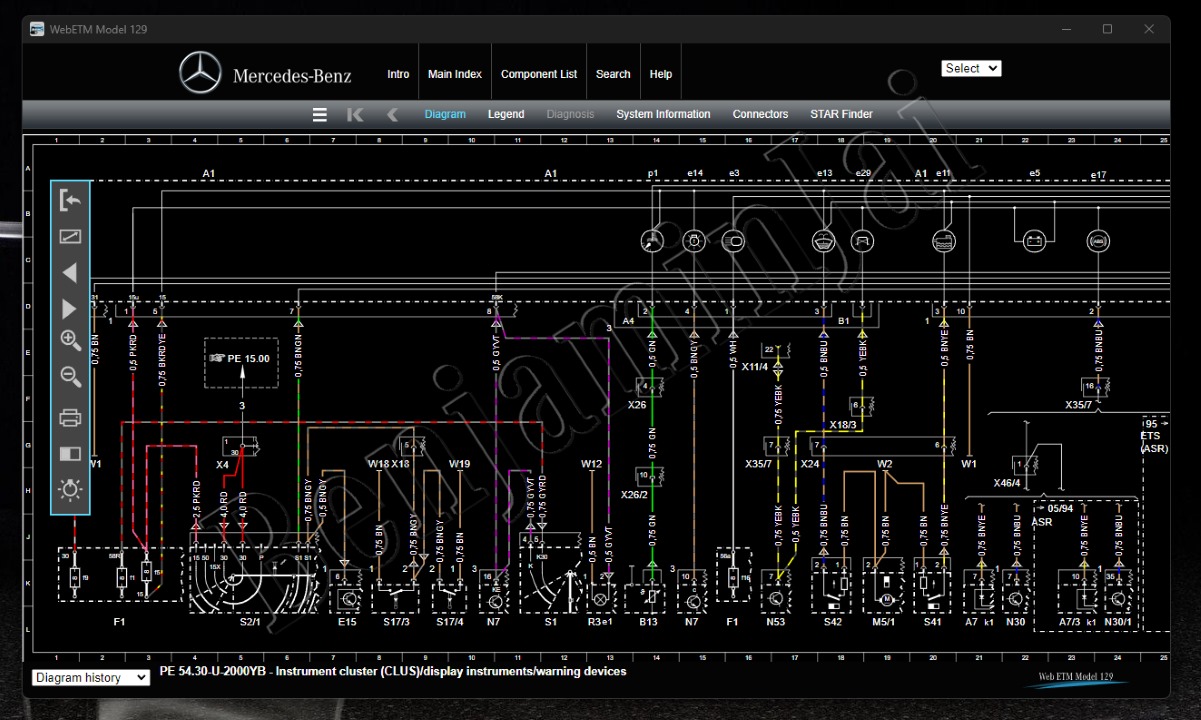Click the Mercedes-Benz star logo
The width and height of the screenshot is (1201, 720).
pyautogui.click(x=200, y=74)
